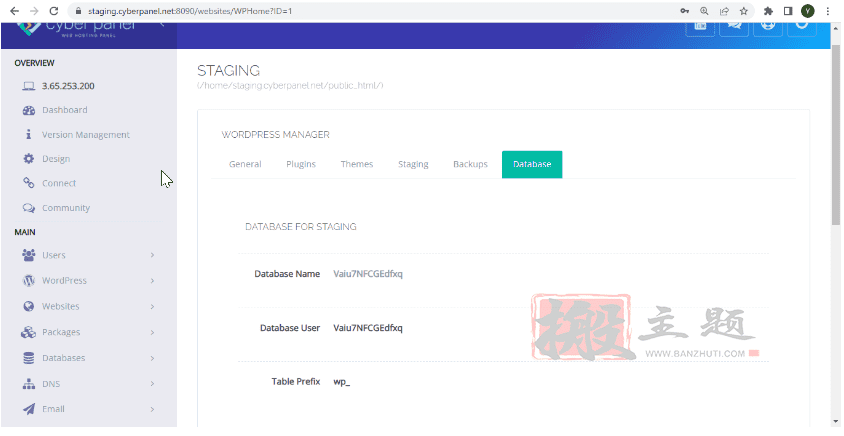The width and height of the screenshot is (844, 436).
Task: Reload the page with refresh icon
Action: 53,11
